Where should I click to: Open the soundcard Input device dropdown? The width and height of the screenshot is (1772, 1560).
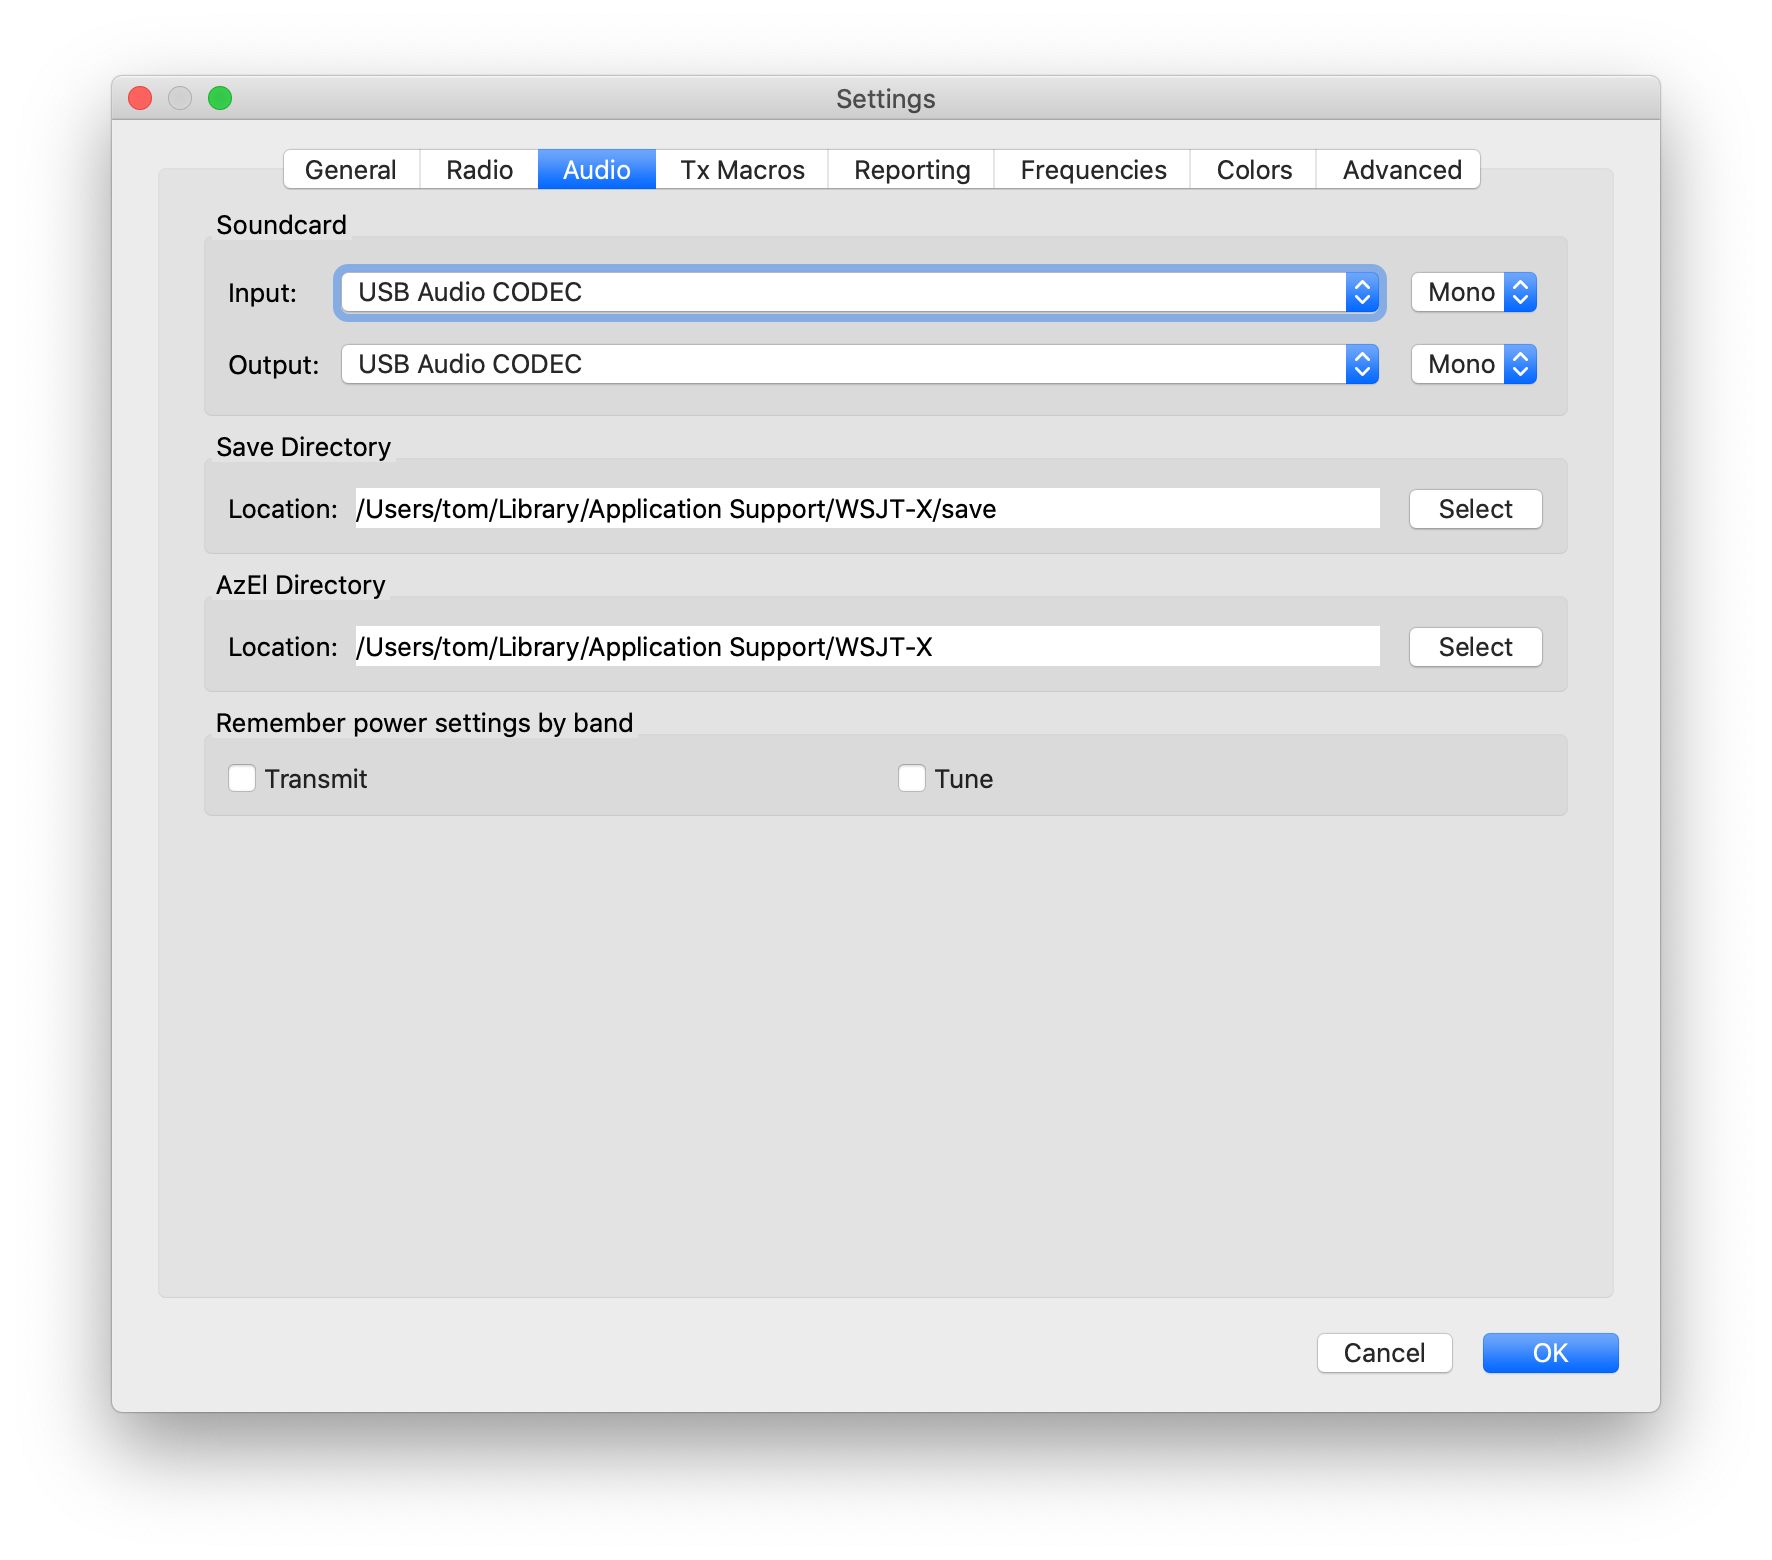[x=860, y=292]
